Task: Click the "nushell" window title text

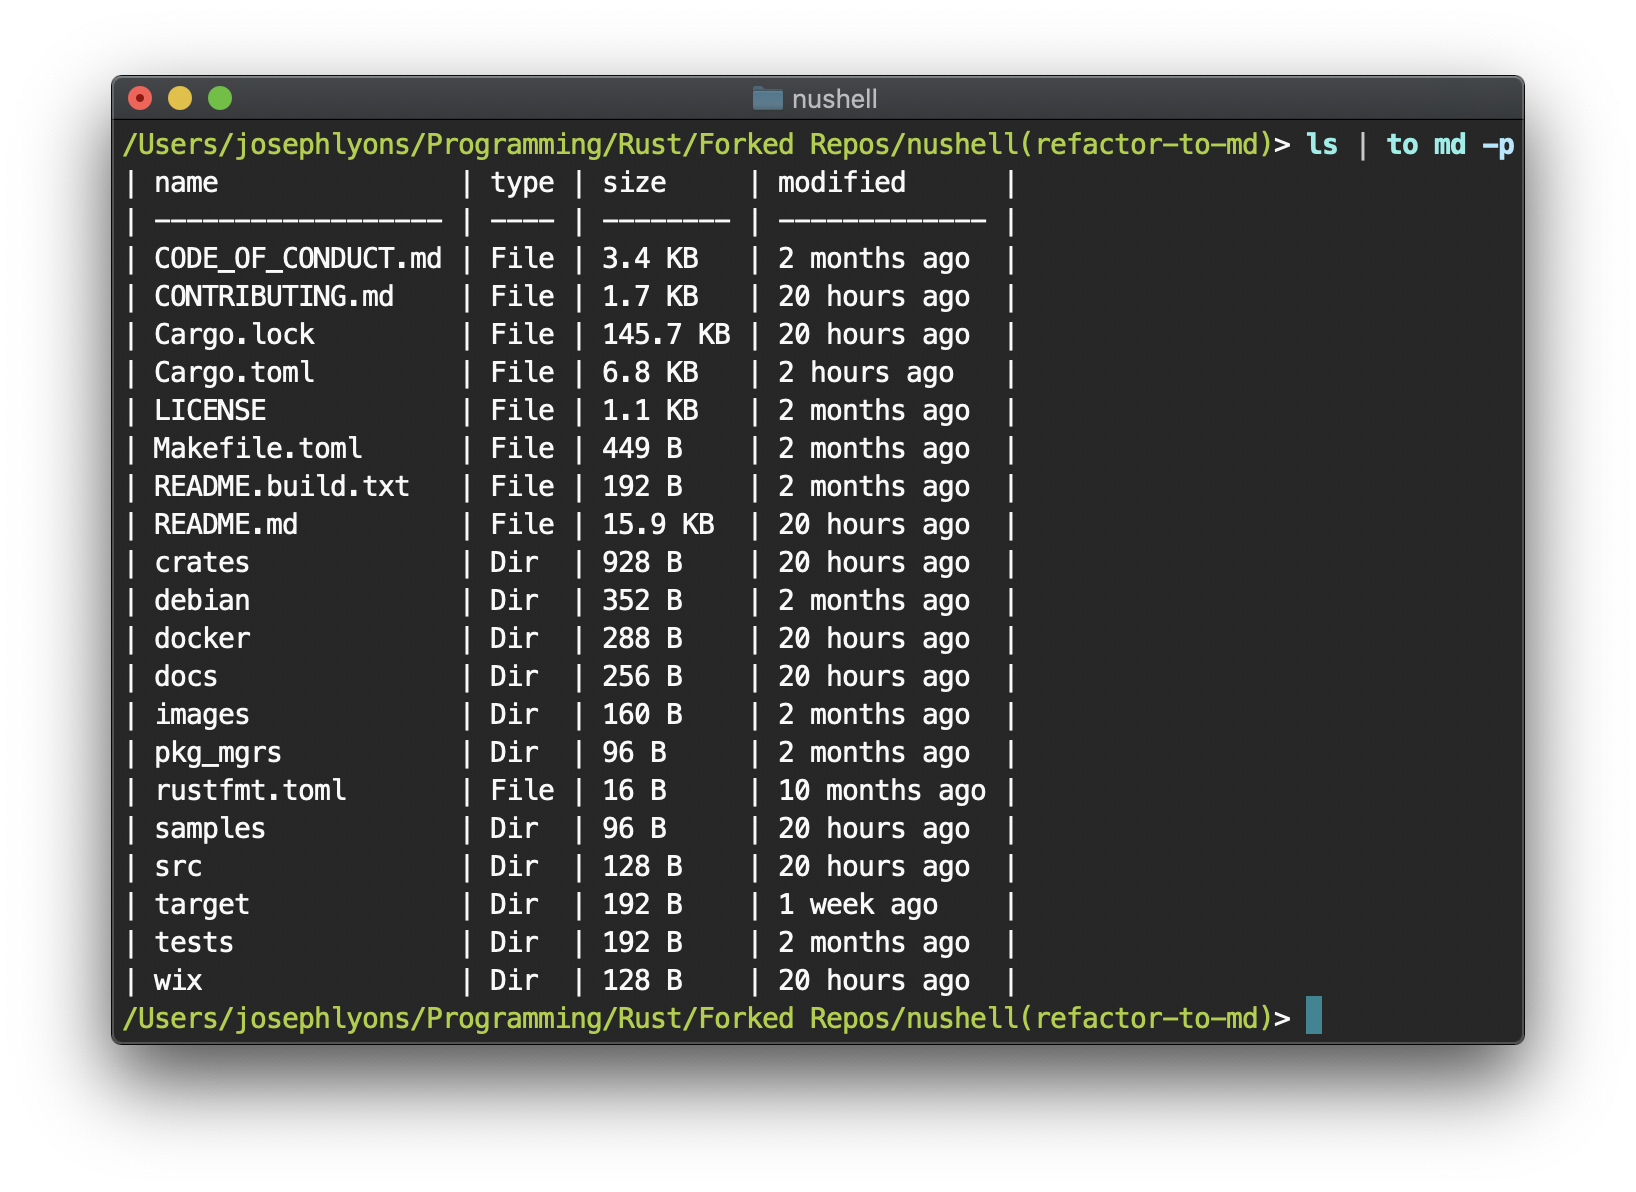Action: click(834, 99)
